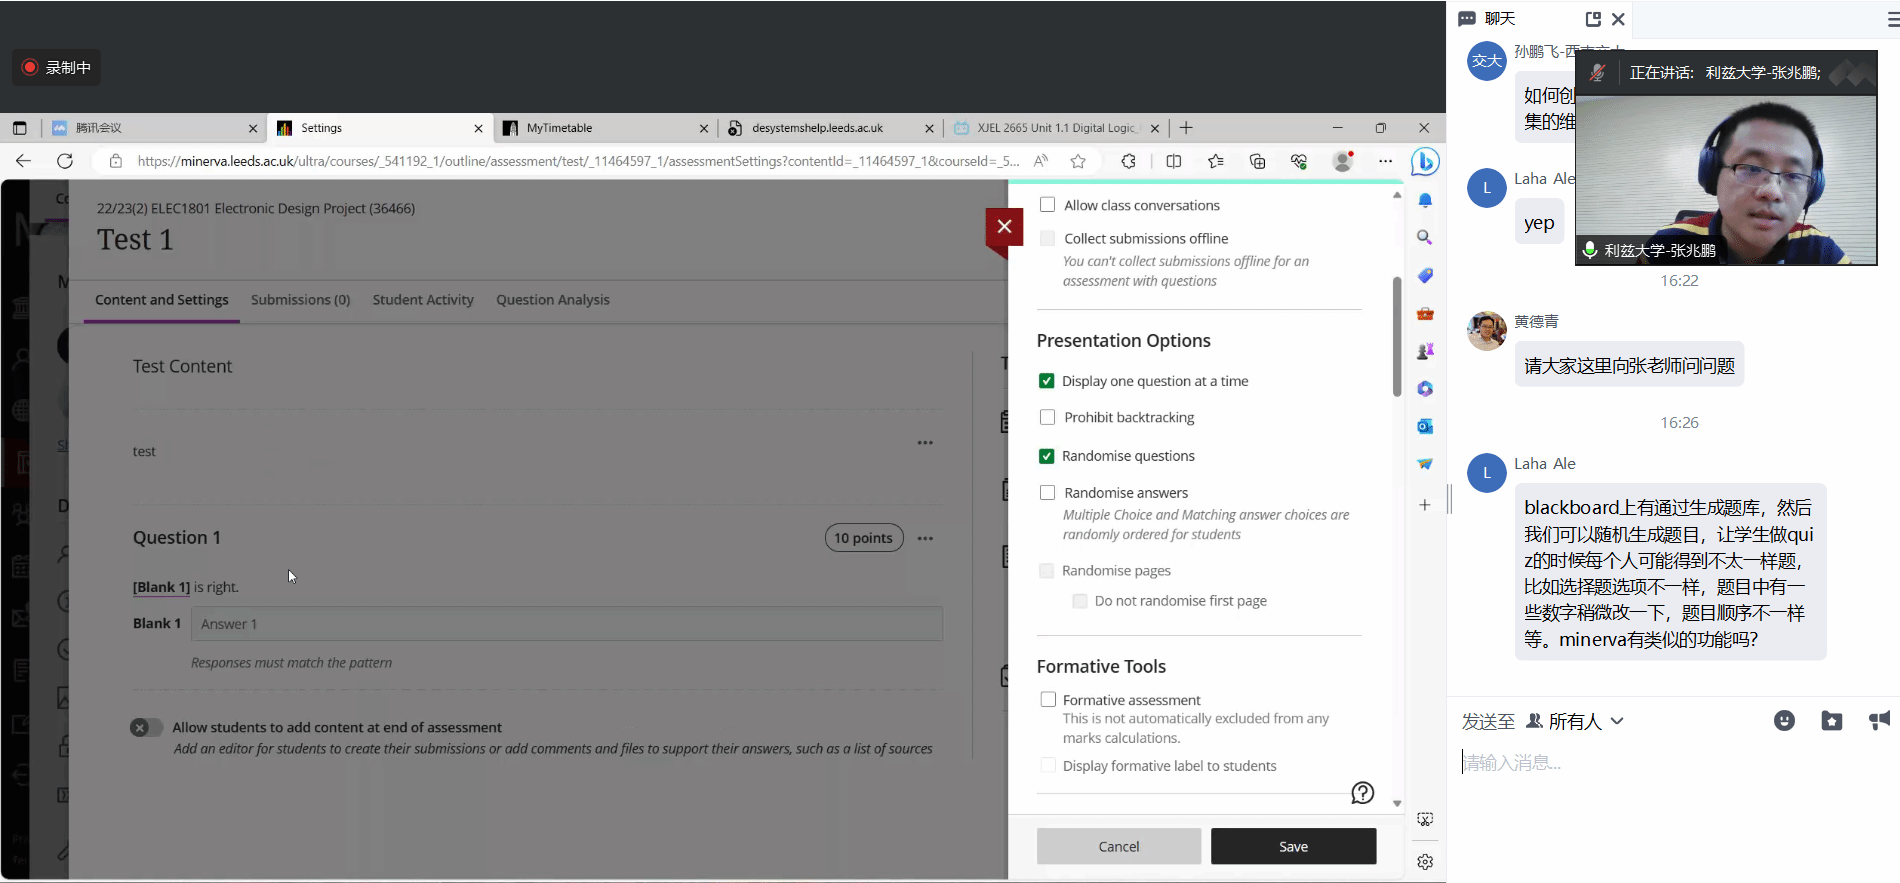Switch to MyTimetable browser tab
Screen dimensions: 1900x883
pyautogui.click(x=560, y=128)
